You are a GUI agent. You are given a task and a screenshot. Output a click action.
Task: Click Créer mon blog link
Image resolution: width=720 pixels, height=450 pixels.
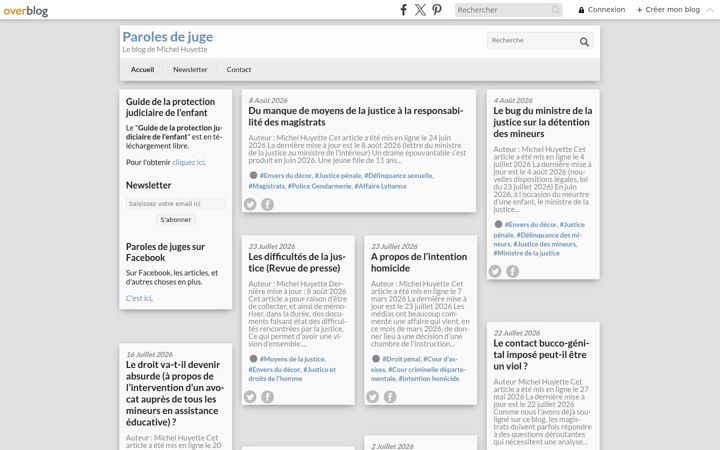coord(672,10)
